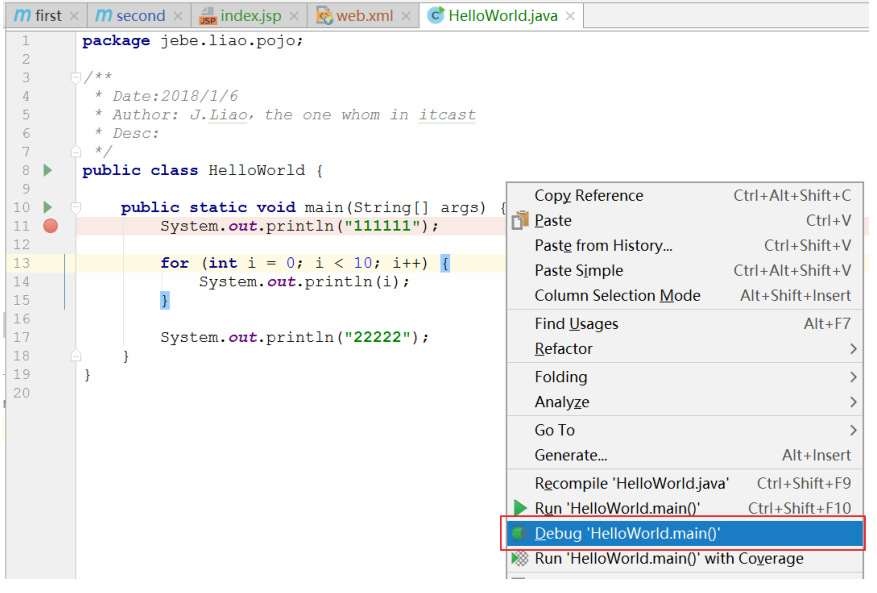Close the HelloWorld.java tab
Viewport: 877px width, 593px height.
point(570,16)
